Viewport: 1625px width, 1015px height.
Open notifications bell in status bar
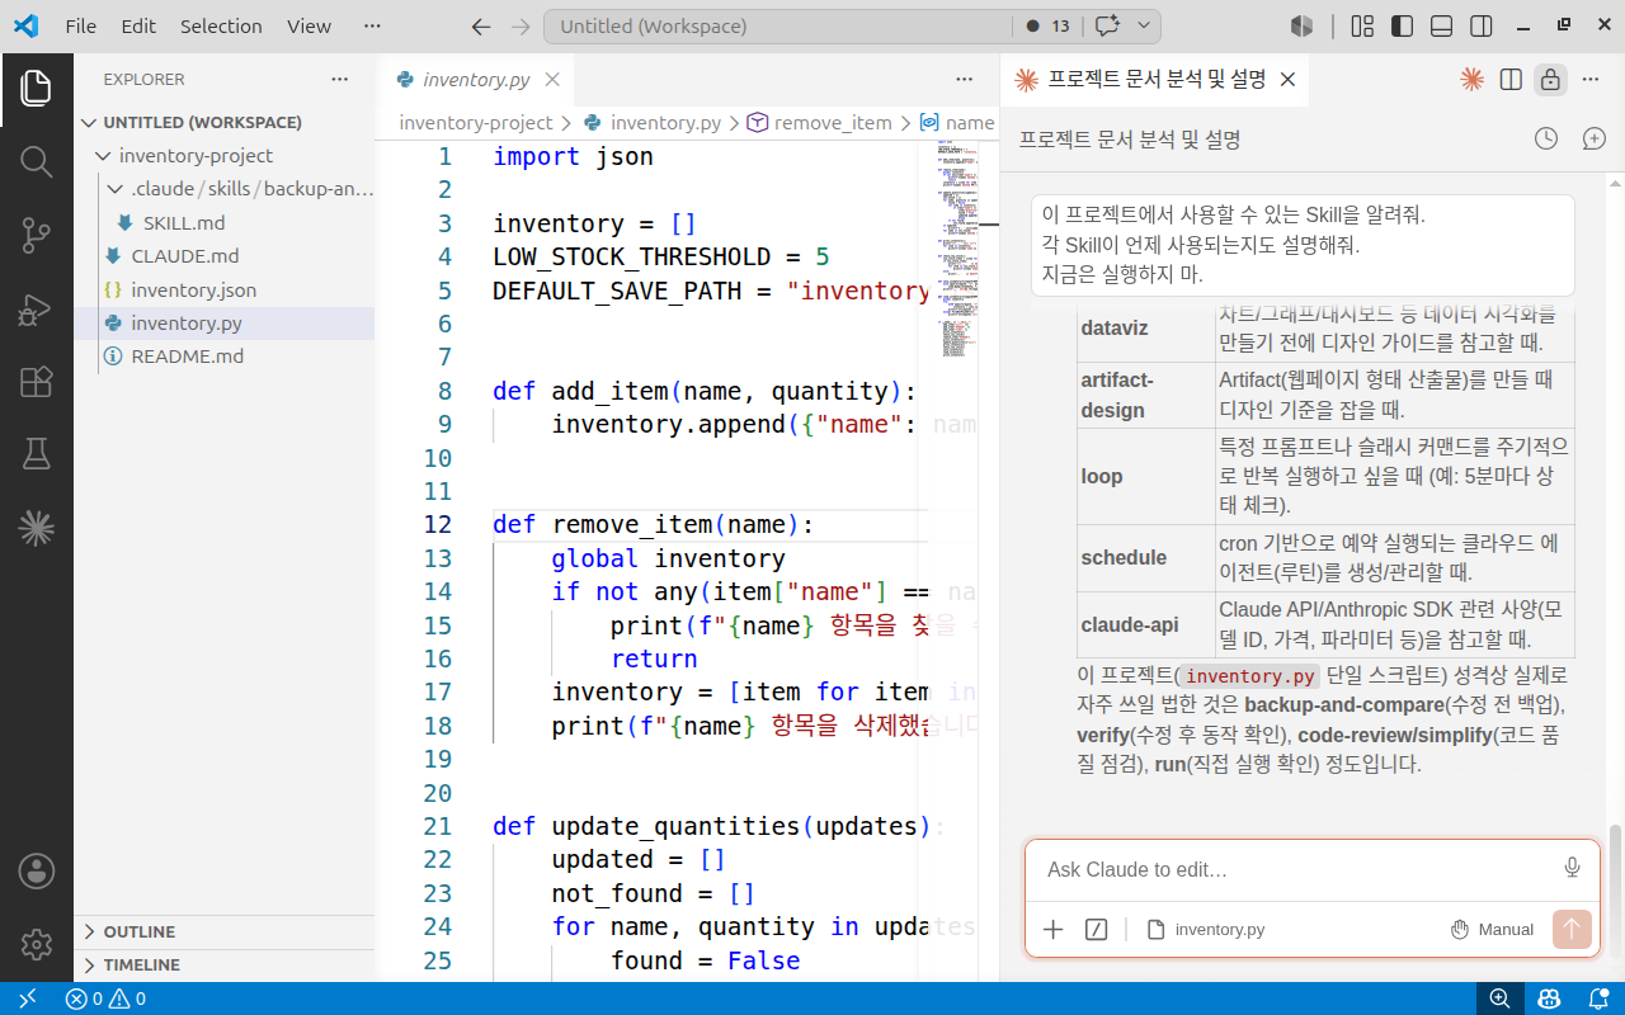point(1598,998)
